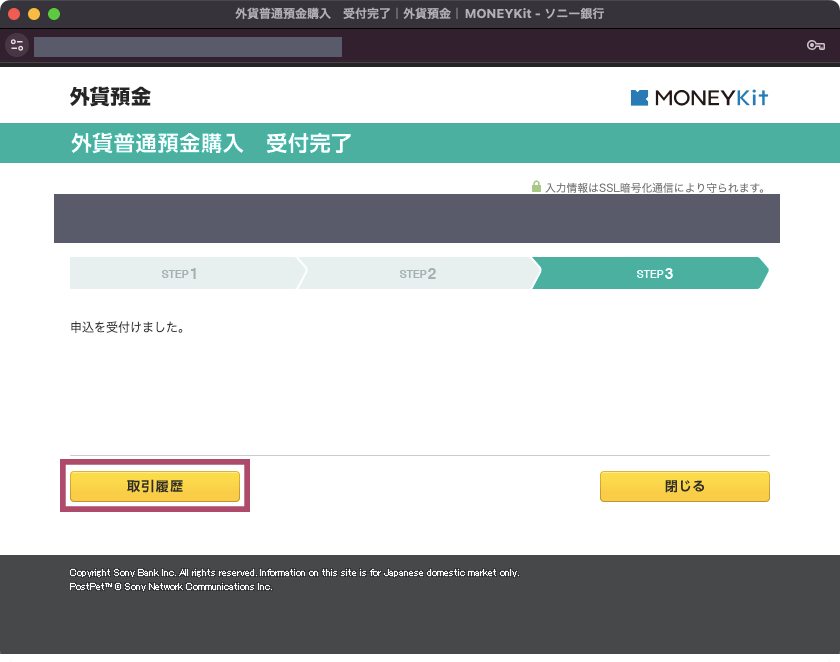This screenshot has height=662, width=840.
Task: Click the green SSL lock icon
Action: pos(536,186)
